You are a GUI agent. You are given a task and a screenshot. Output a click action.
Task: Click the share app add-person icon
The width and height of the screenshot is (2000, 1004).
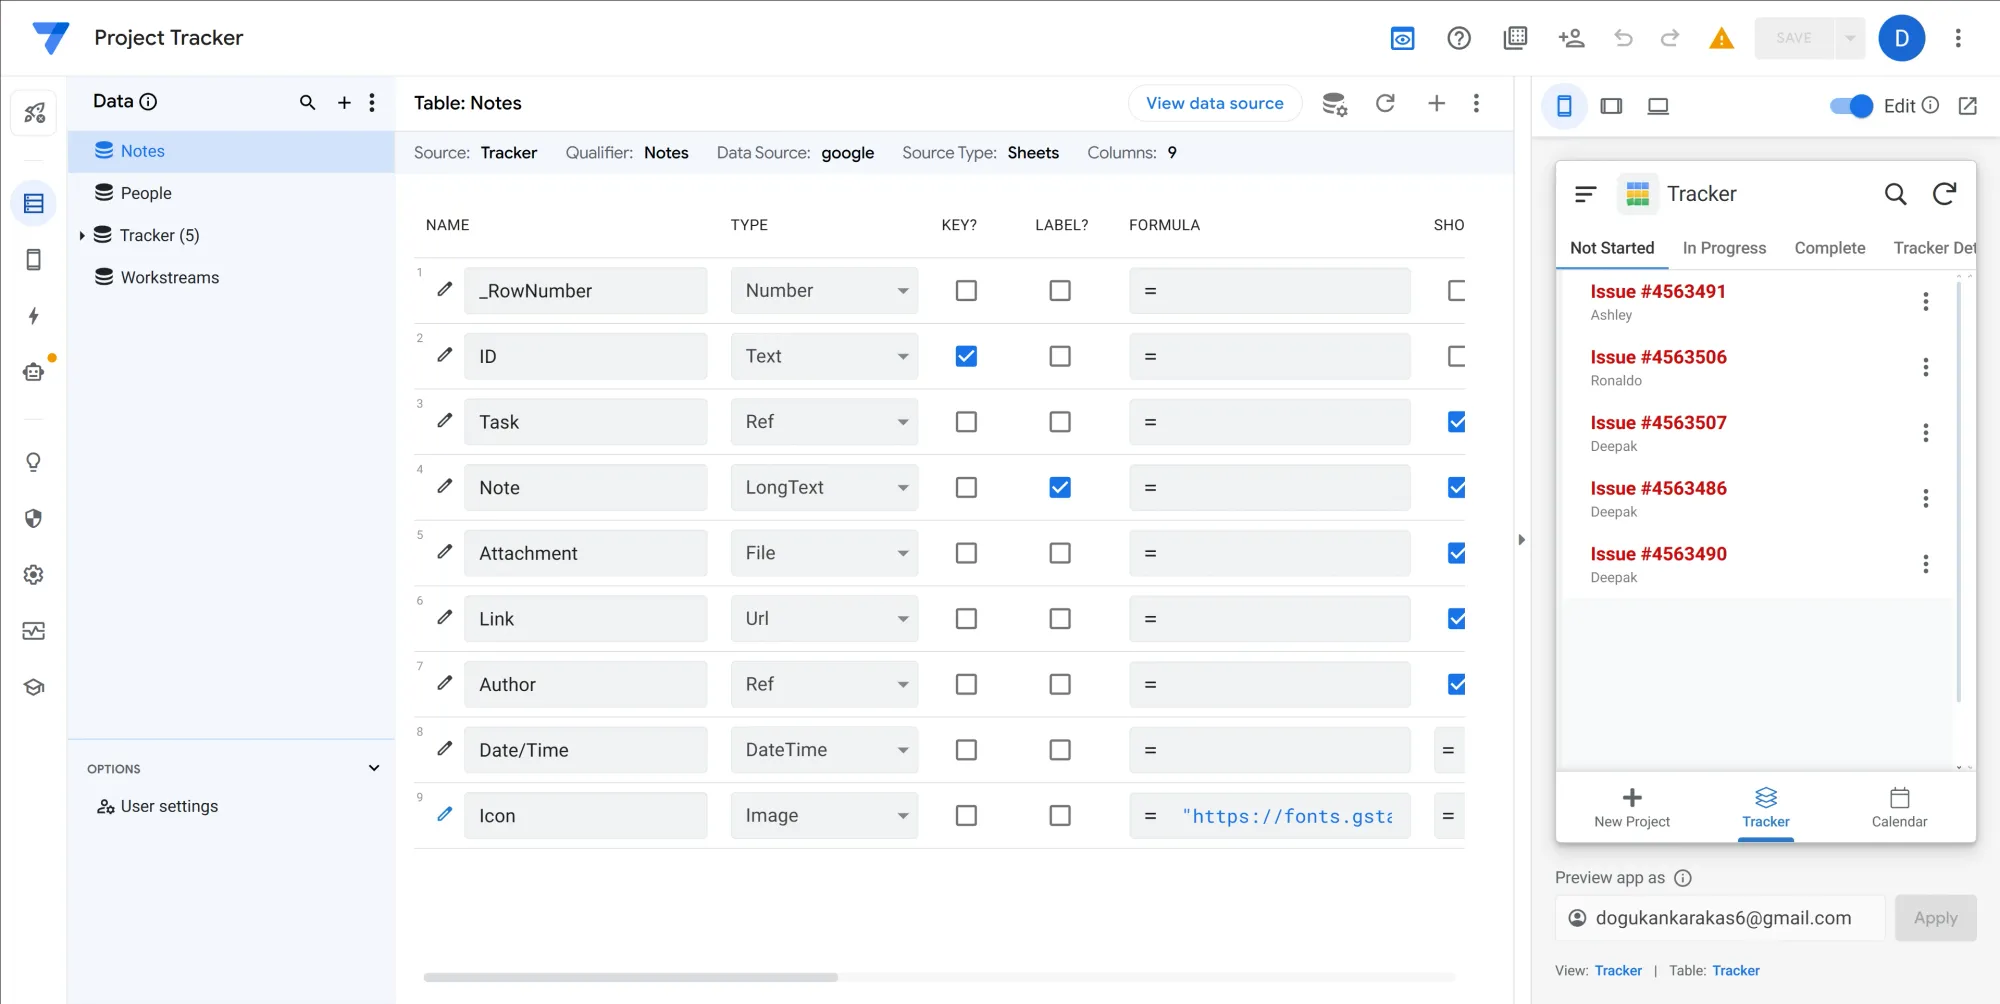click(1571, 38)
